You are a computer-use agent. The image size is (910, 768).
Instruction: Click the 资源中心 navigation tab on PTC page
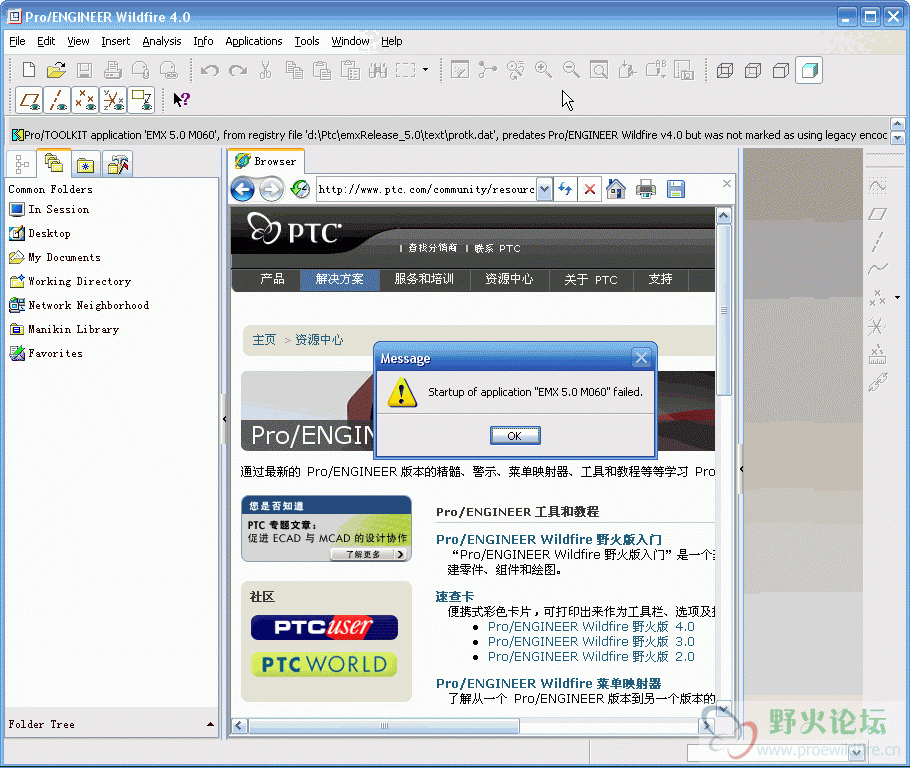(x=509, y=279)
